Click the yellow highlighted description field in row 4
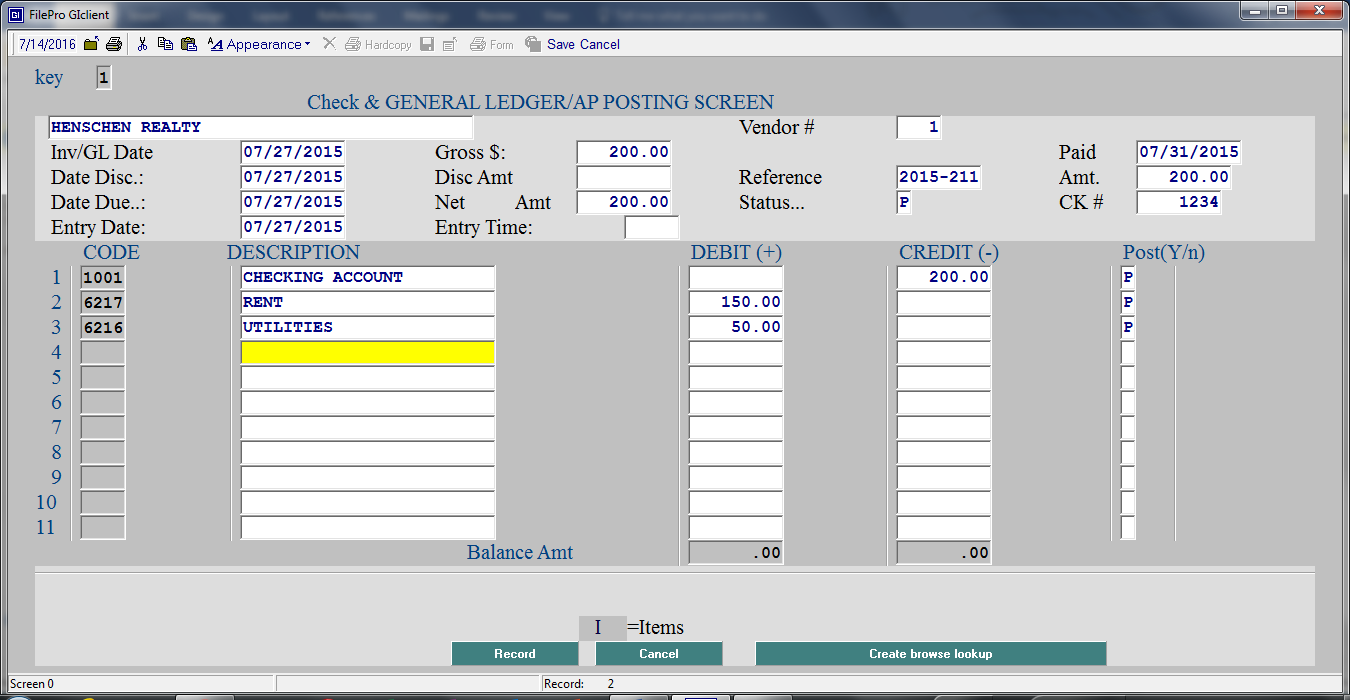Screen dimensions: 1350x700 367,353
